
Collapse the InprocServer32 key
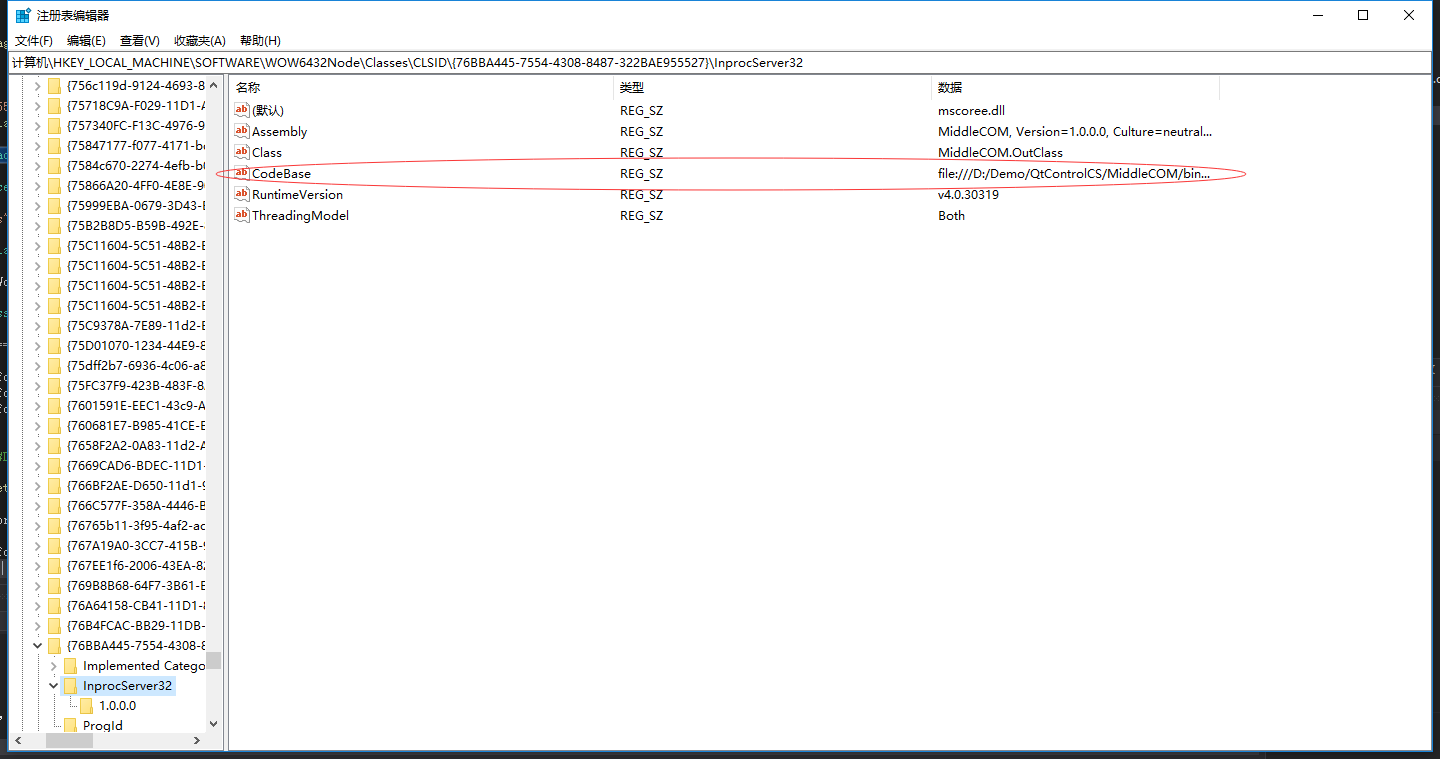pos(54,685)
